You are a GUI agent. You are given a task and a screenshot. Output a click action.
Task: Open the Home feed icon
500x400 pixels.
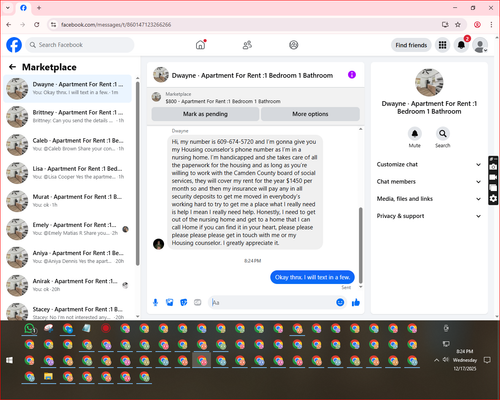(200, 45)
